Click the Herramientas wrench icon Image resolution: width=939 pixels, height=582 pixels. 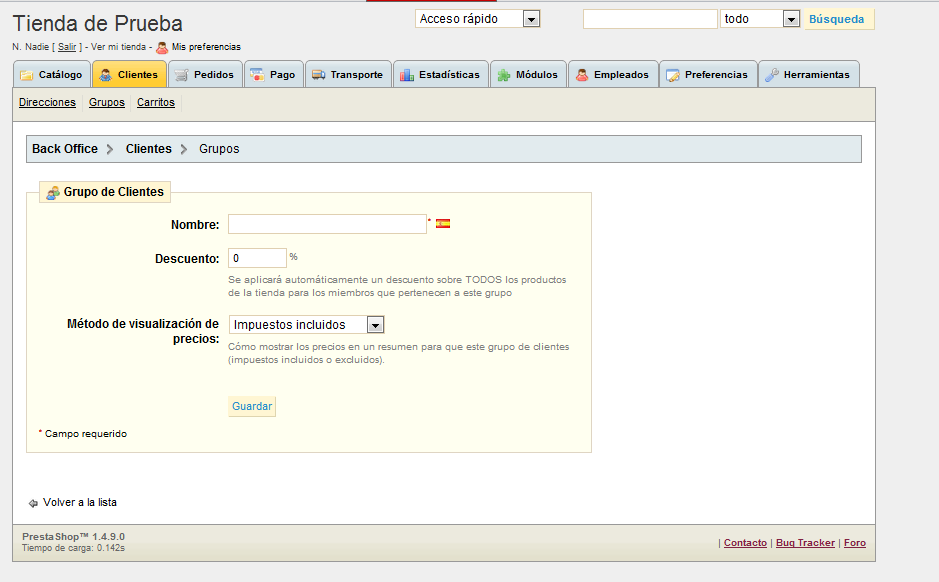771,75
